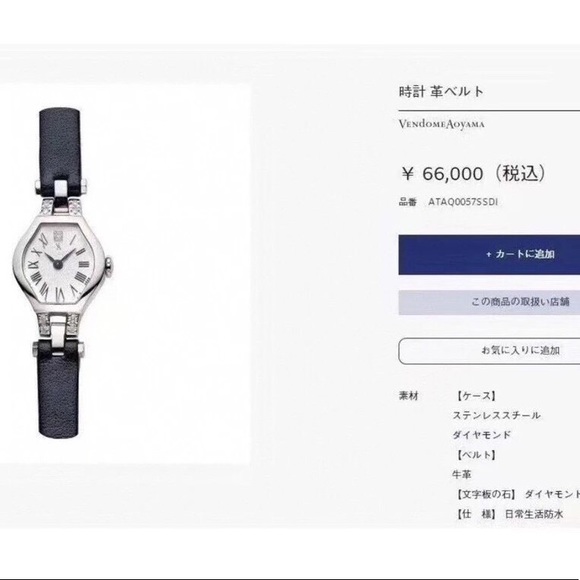The image size is (580, 580).
Task: Select the 【ケース】 heading
Action: [475, 396]
